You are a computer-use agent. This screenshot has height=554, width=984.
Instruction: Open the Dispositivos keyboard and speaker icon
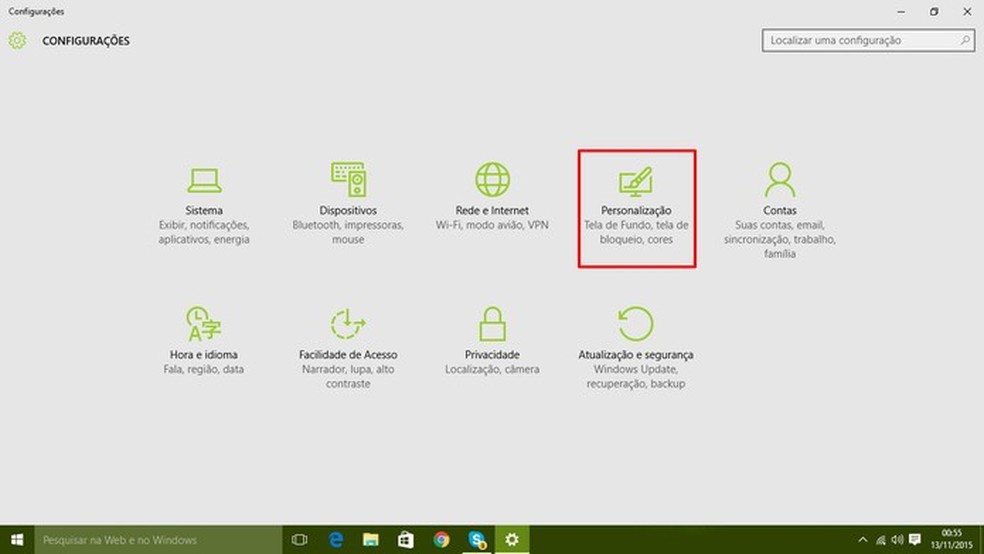[x=348, y=179]
